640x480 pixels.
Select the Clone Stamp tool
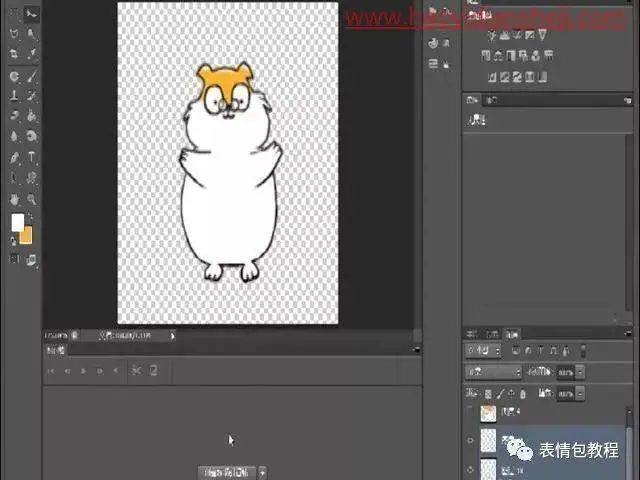click(x=14, y=96)
